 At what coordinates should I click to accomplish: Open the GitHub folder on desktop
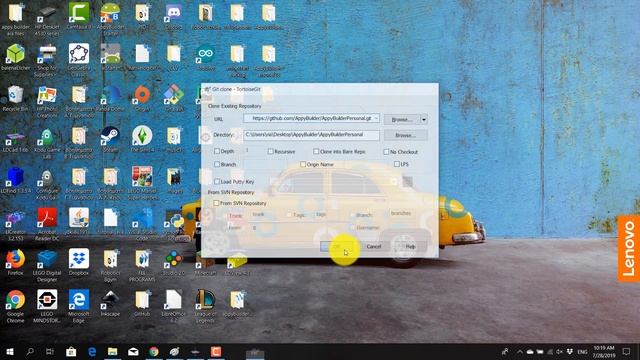pyautogui.click(x=142, y=303)
